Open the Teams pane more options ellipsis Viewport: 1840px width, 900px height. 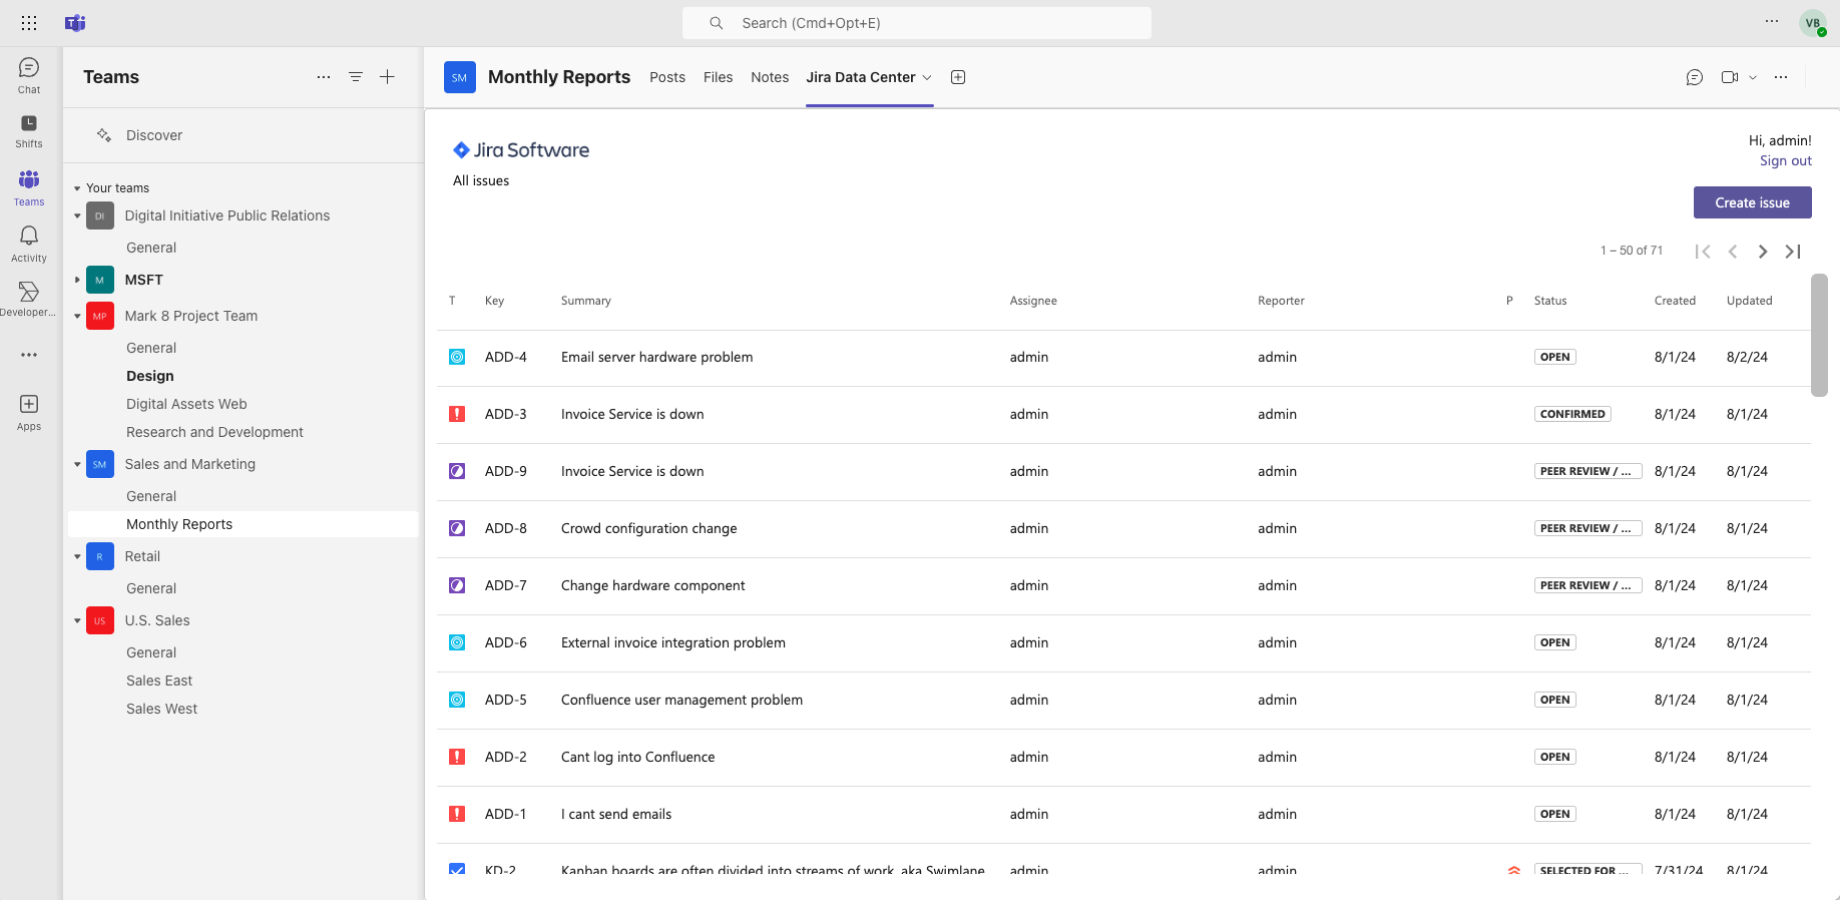pyautogui.click(x=323, y=77)
